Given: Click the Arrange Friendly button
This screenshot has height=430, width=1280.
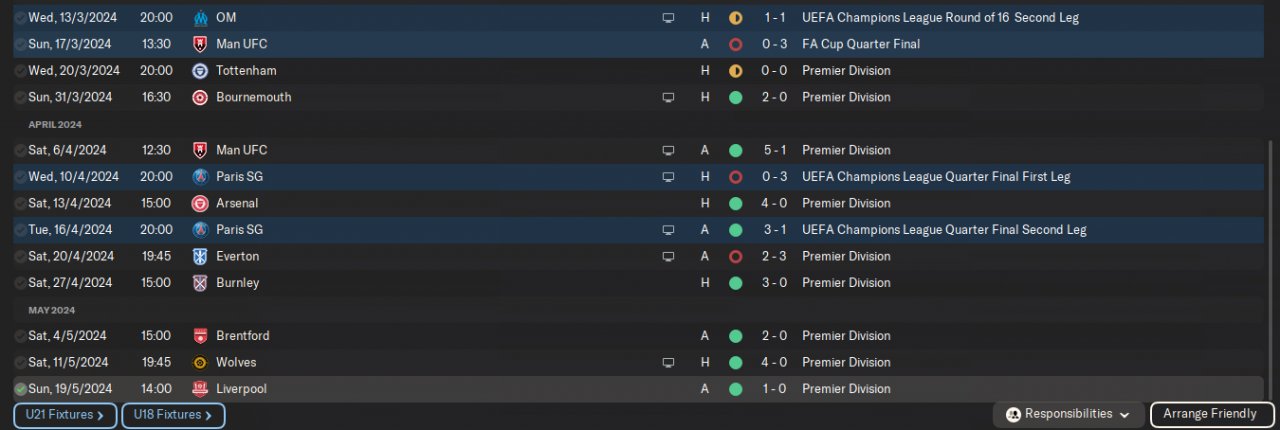Looking at the screenshot, I should (1212, 414).
